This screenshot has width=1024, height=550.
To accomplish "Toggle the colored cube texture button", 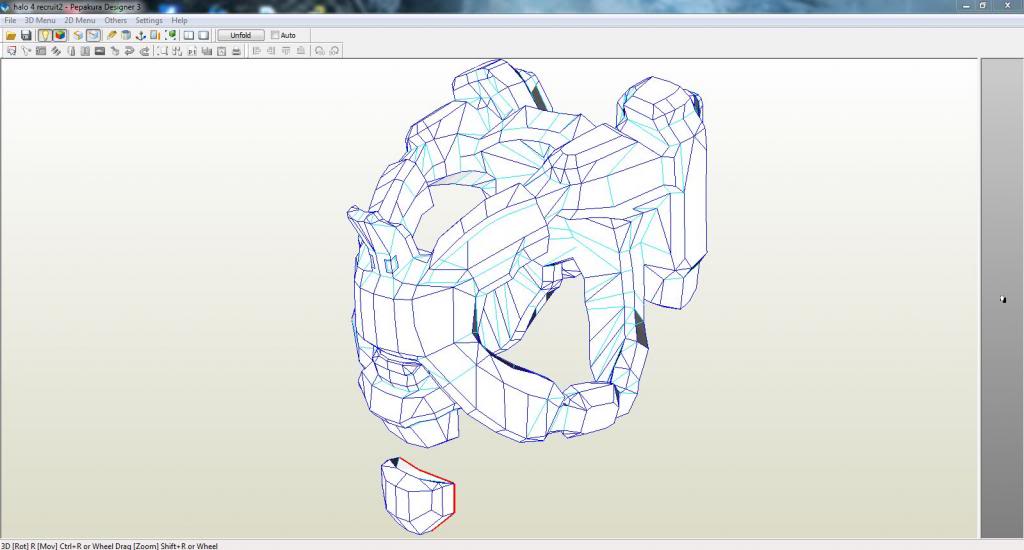I will tap(59, 35).
